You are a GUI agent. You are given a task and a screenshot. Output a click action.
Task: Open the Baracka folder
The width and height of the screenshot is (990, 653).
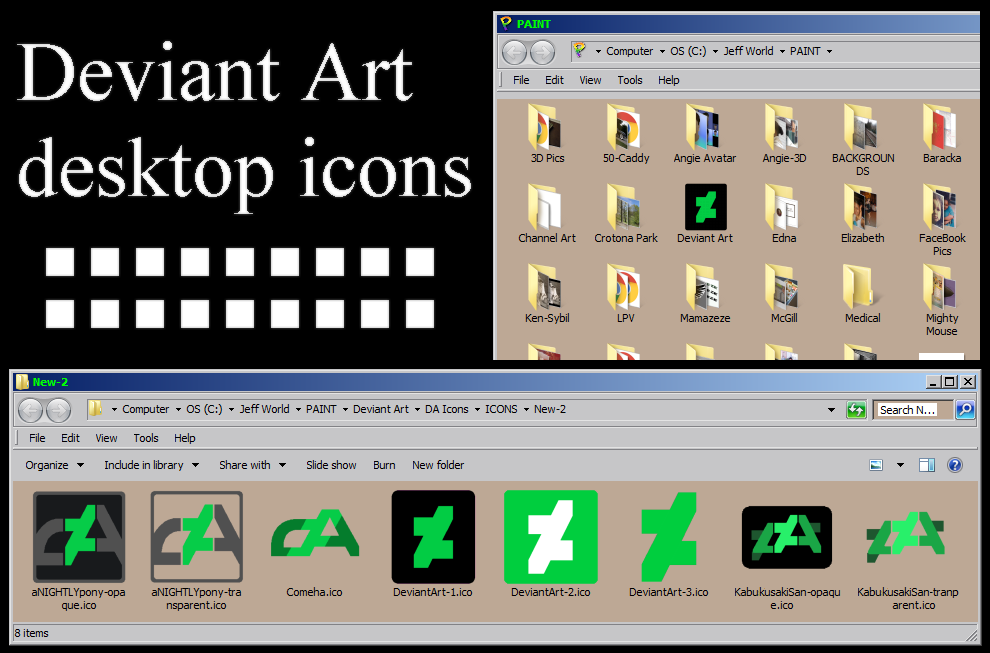coord(942,133)
